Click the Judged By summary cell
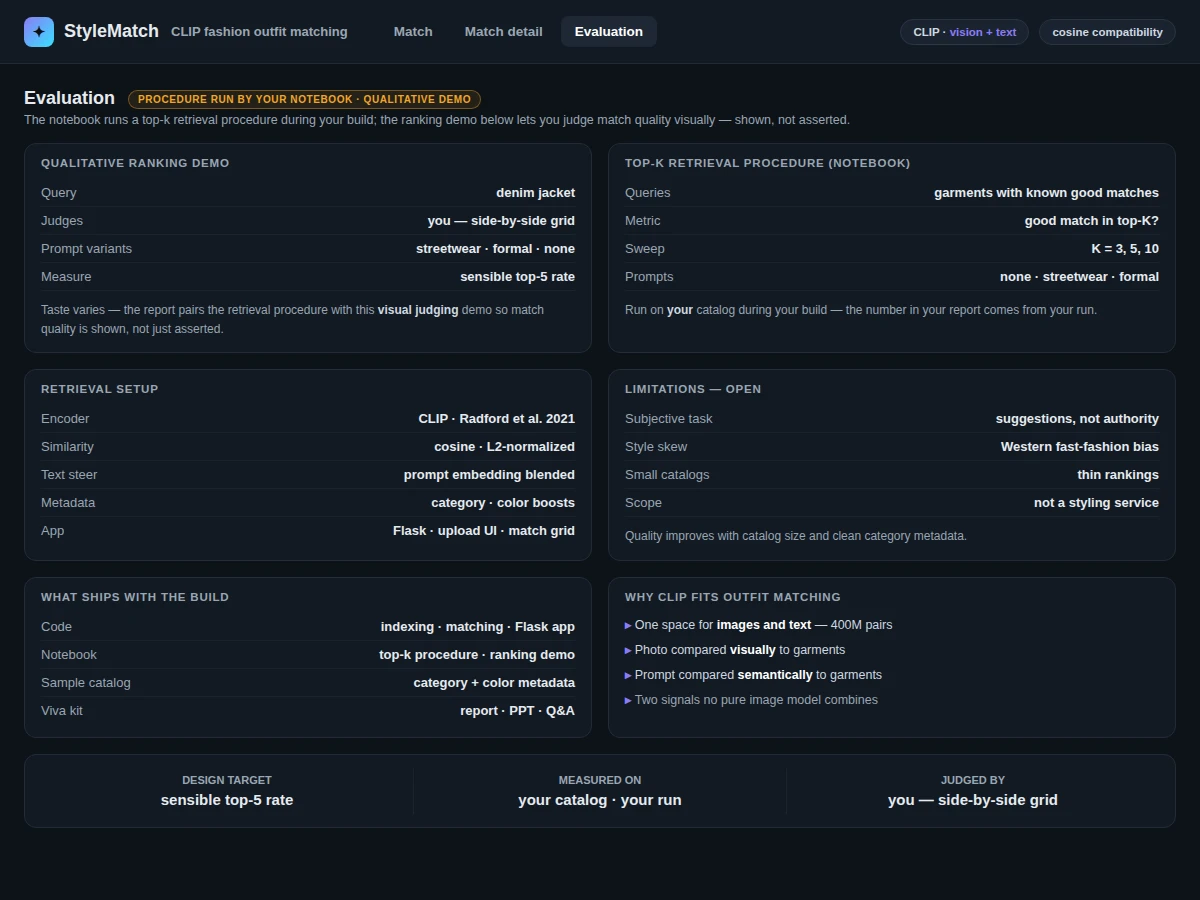The height and width of the screenshot is (900, 1200). coord(973,791)
